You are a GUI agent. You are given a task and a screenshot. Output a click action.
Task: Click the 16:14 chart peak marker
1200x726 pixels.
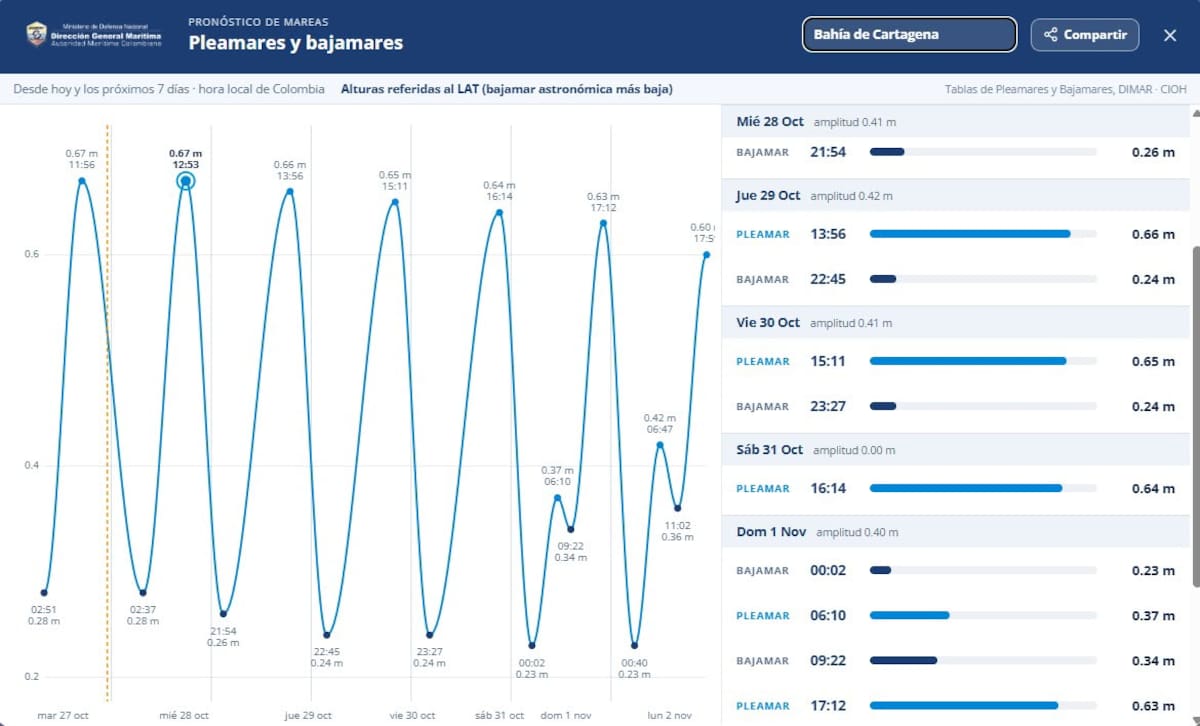(x=499, y=212)
